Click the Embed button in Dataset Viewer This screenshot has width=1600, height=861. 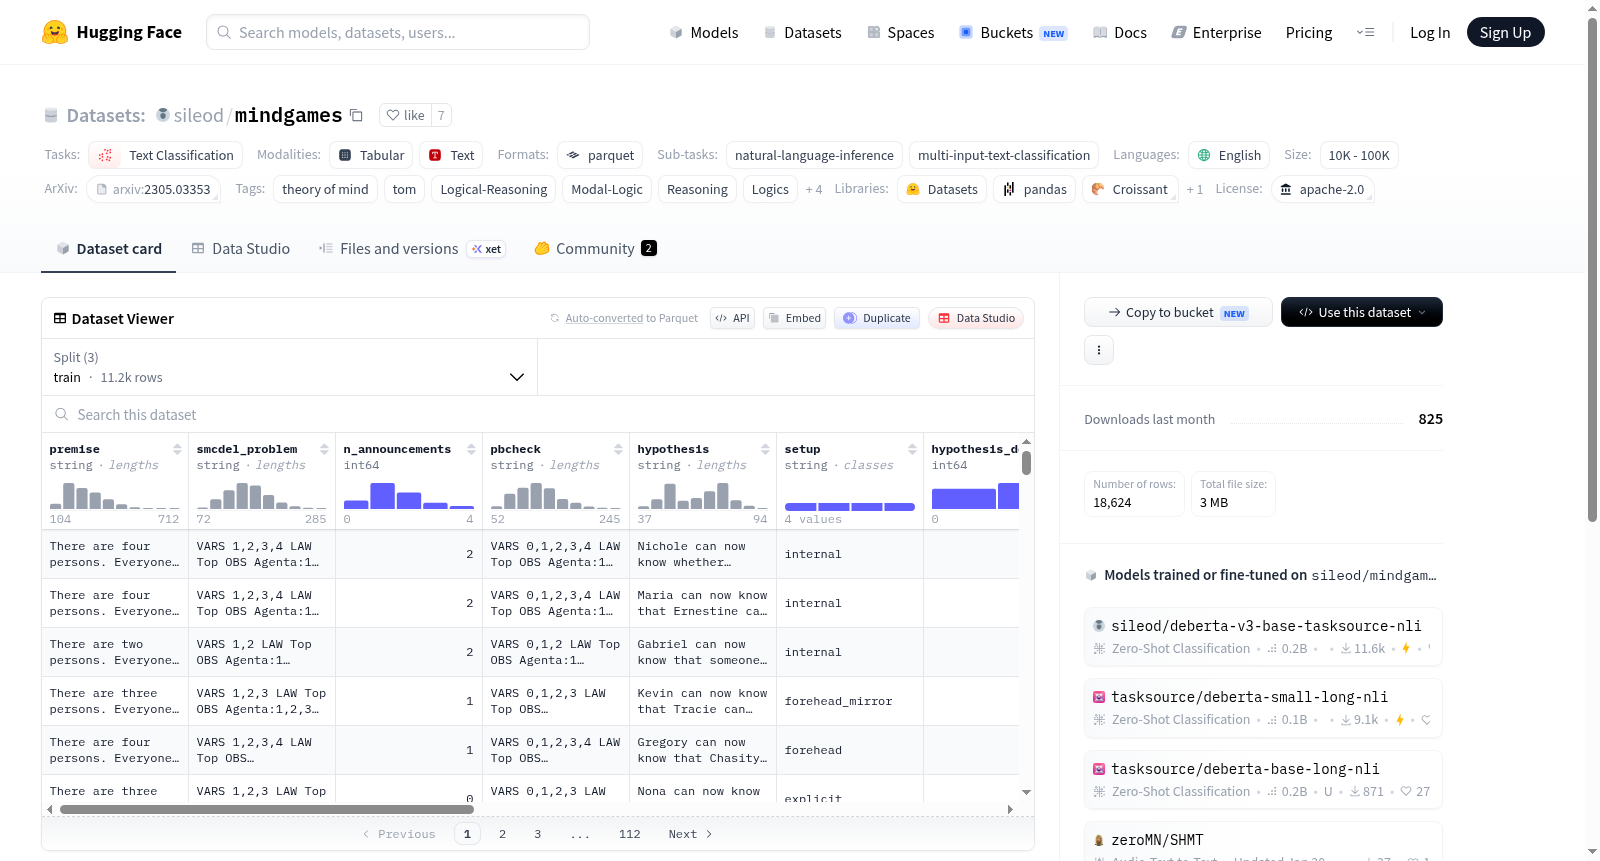point(794,318)
